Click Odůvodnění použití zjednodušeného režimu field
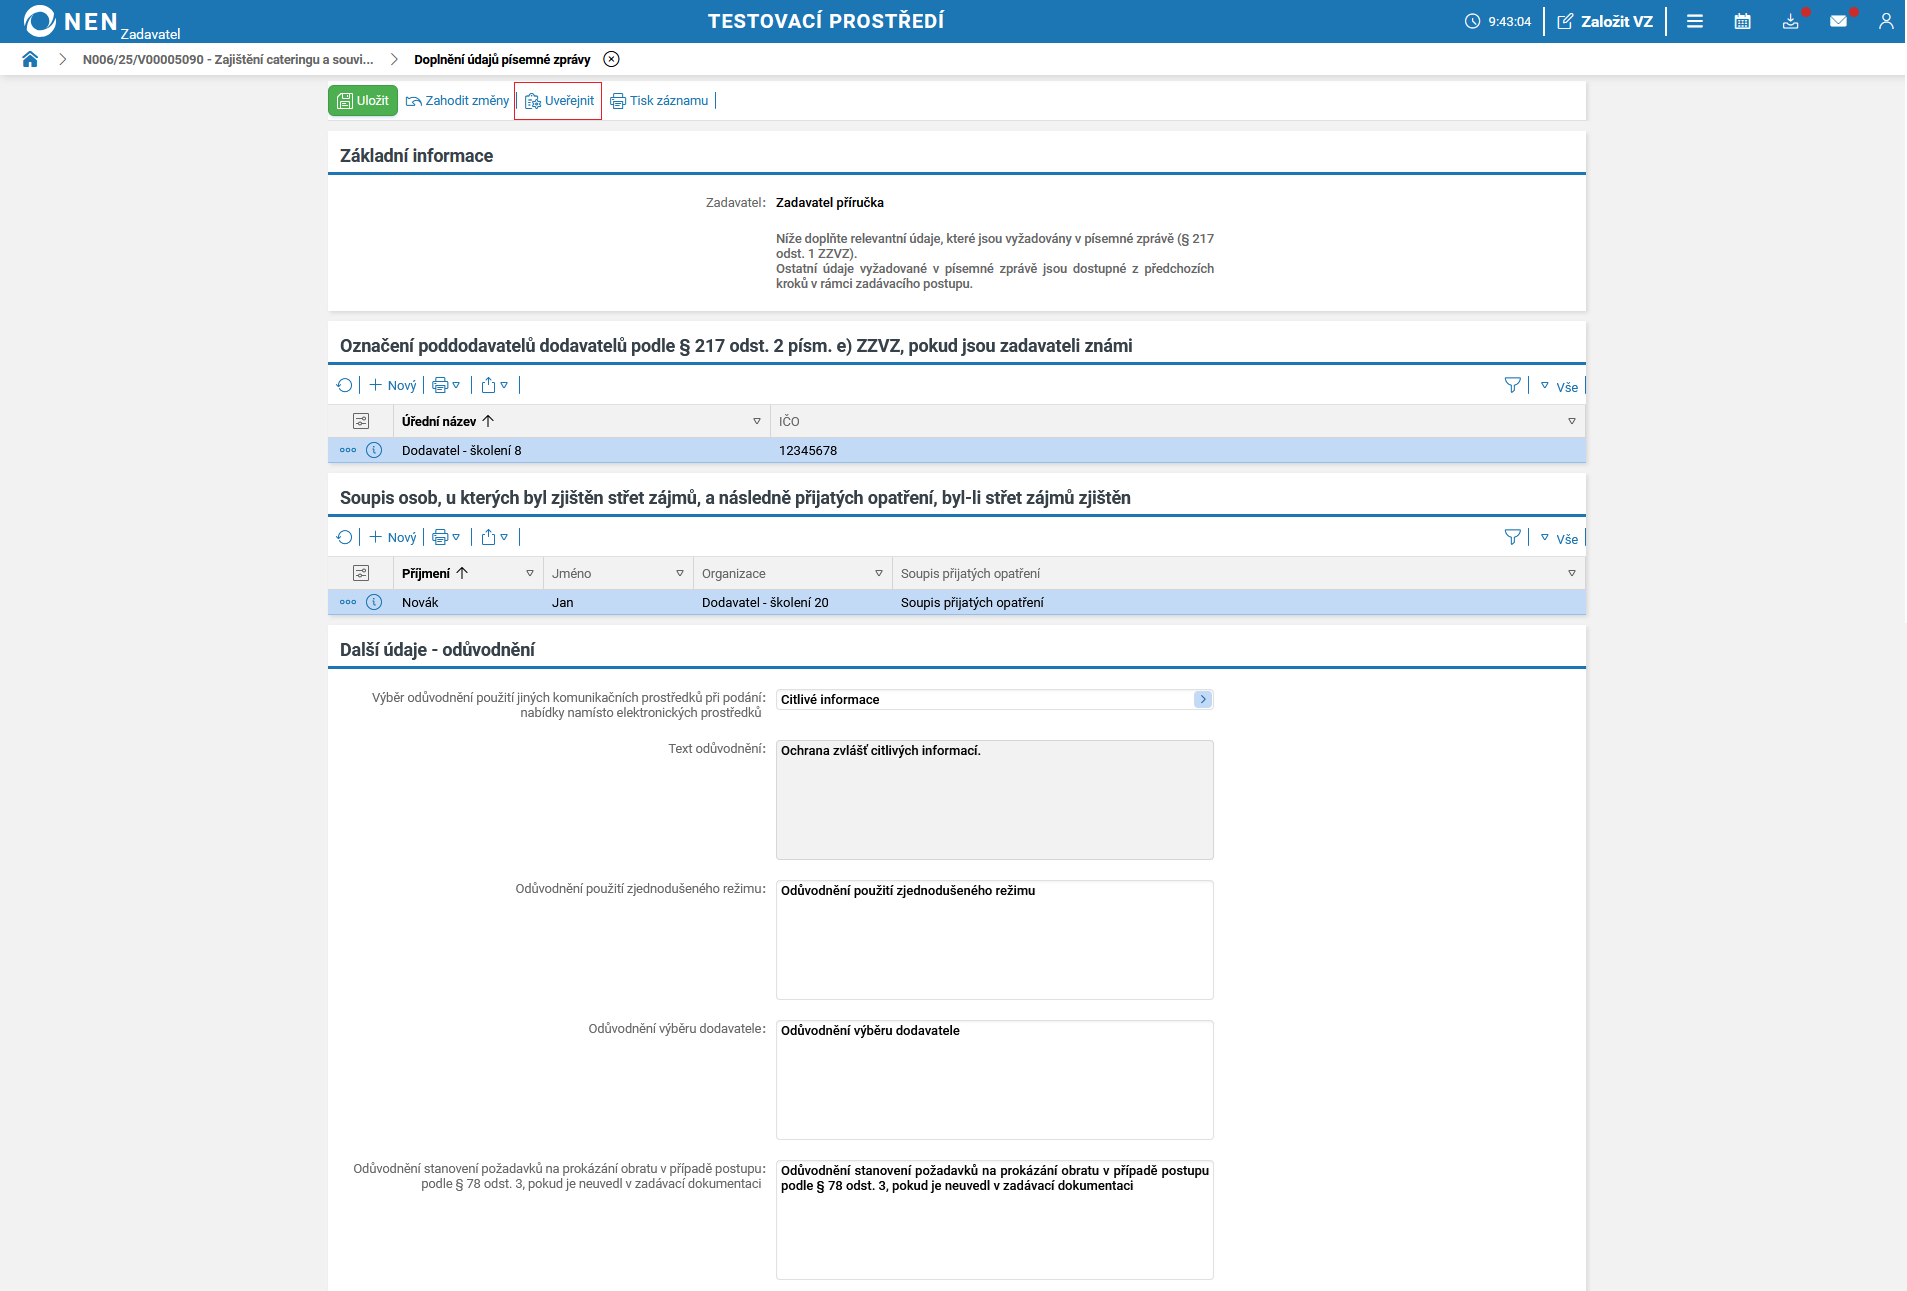 [995, 940]
